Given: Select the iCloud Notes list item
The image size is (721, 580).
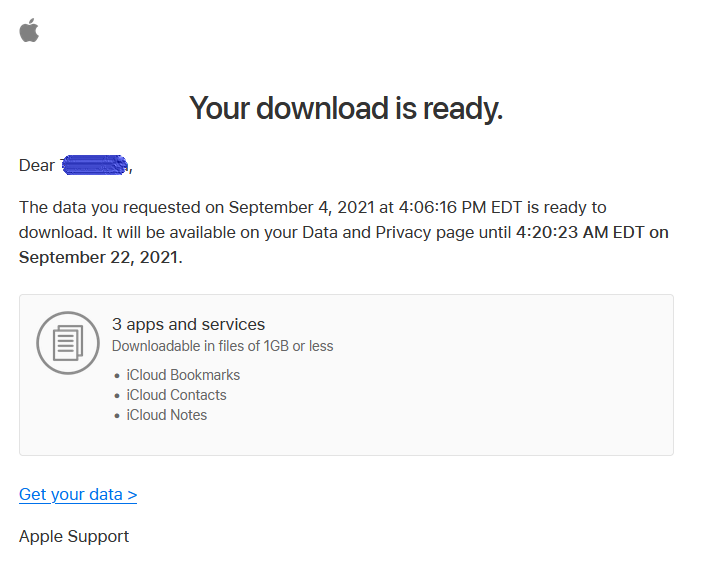Looking at the screenshot, I should [x=166, y=415].
